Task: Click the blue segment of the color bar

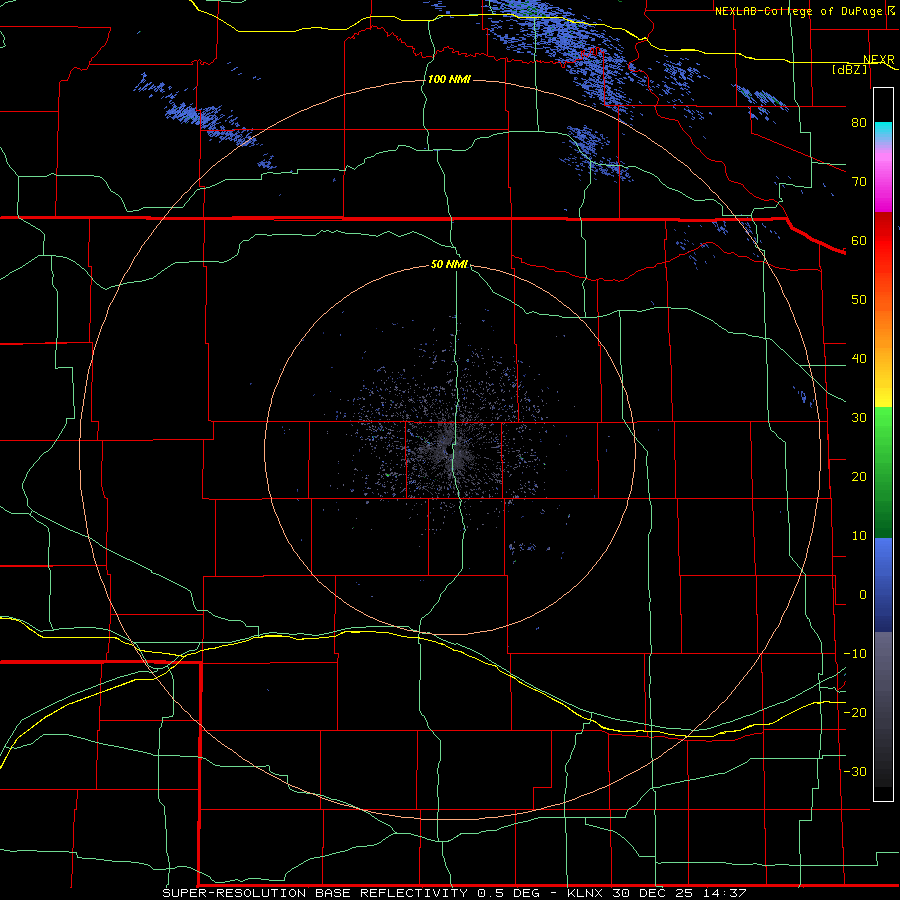Action: [x=883, y=584]
